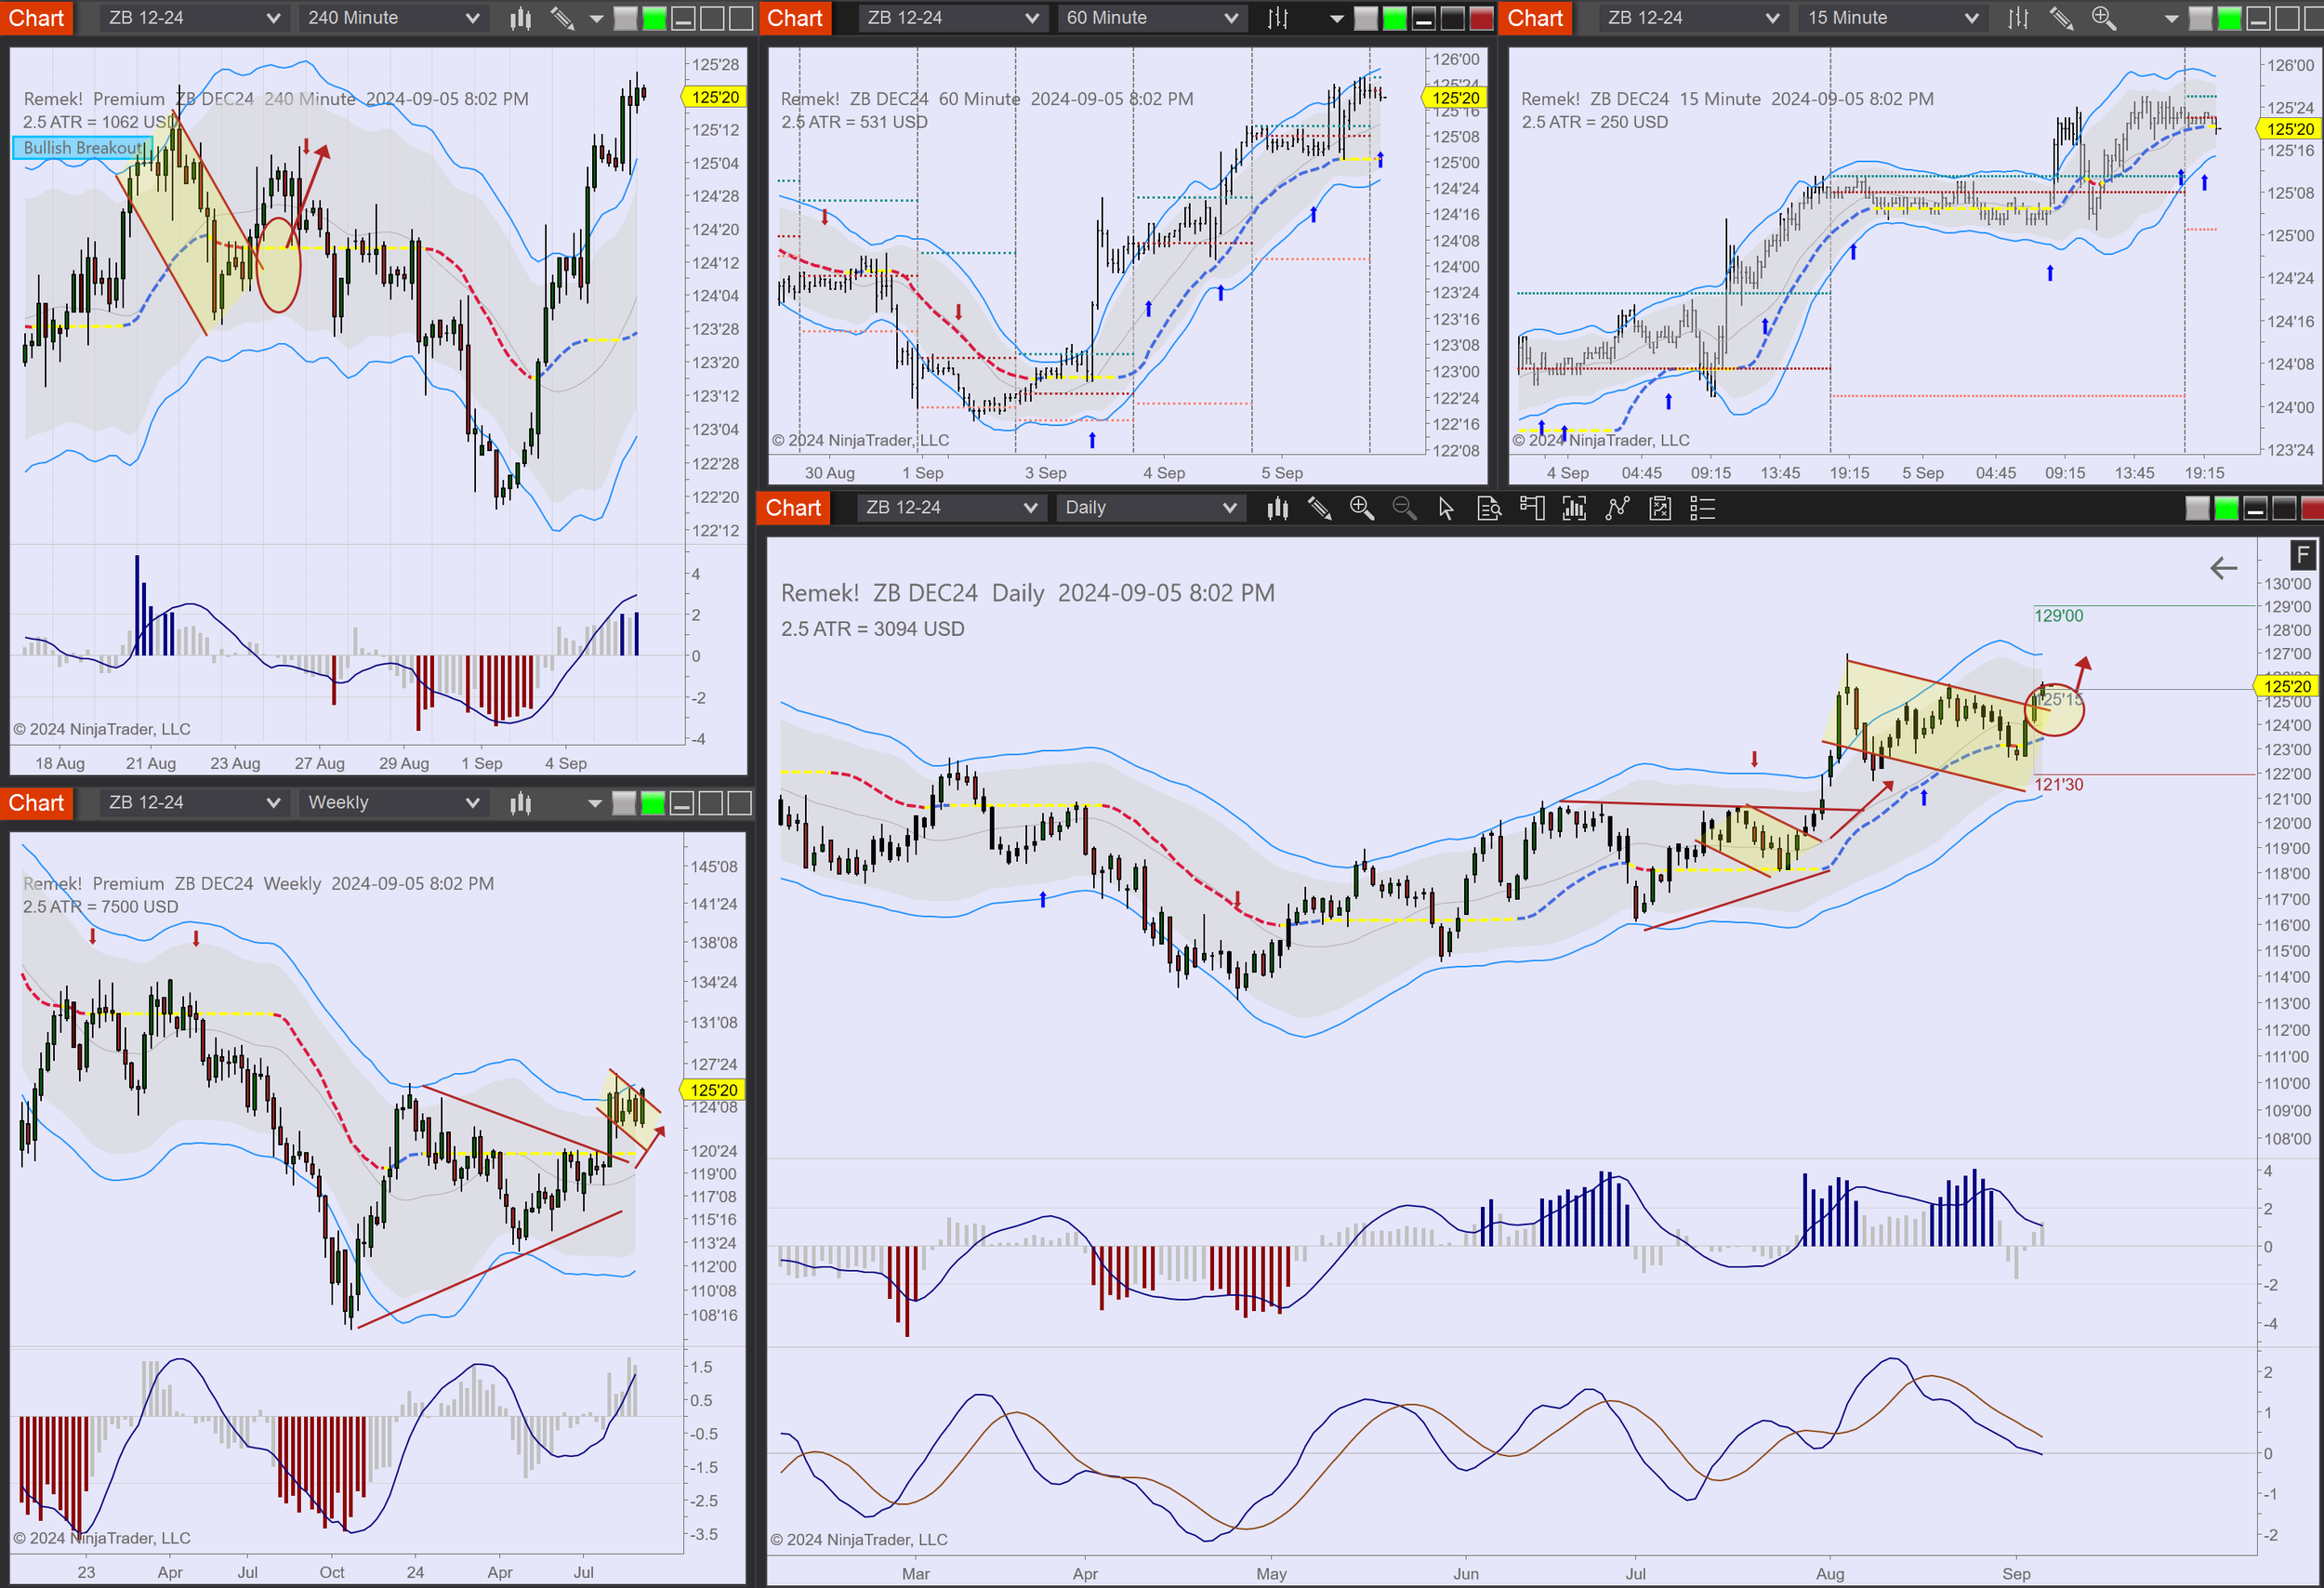The height and width of the screenshot is (1588, 2324).
Task: Toggle the green status square on the Weekly chart toolbar
Action: [652, 802]
